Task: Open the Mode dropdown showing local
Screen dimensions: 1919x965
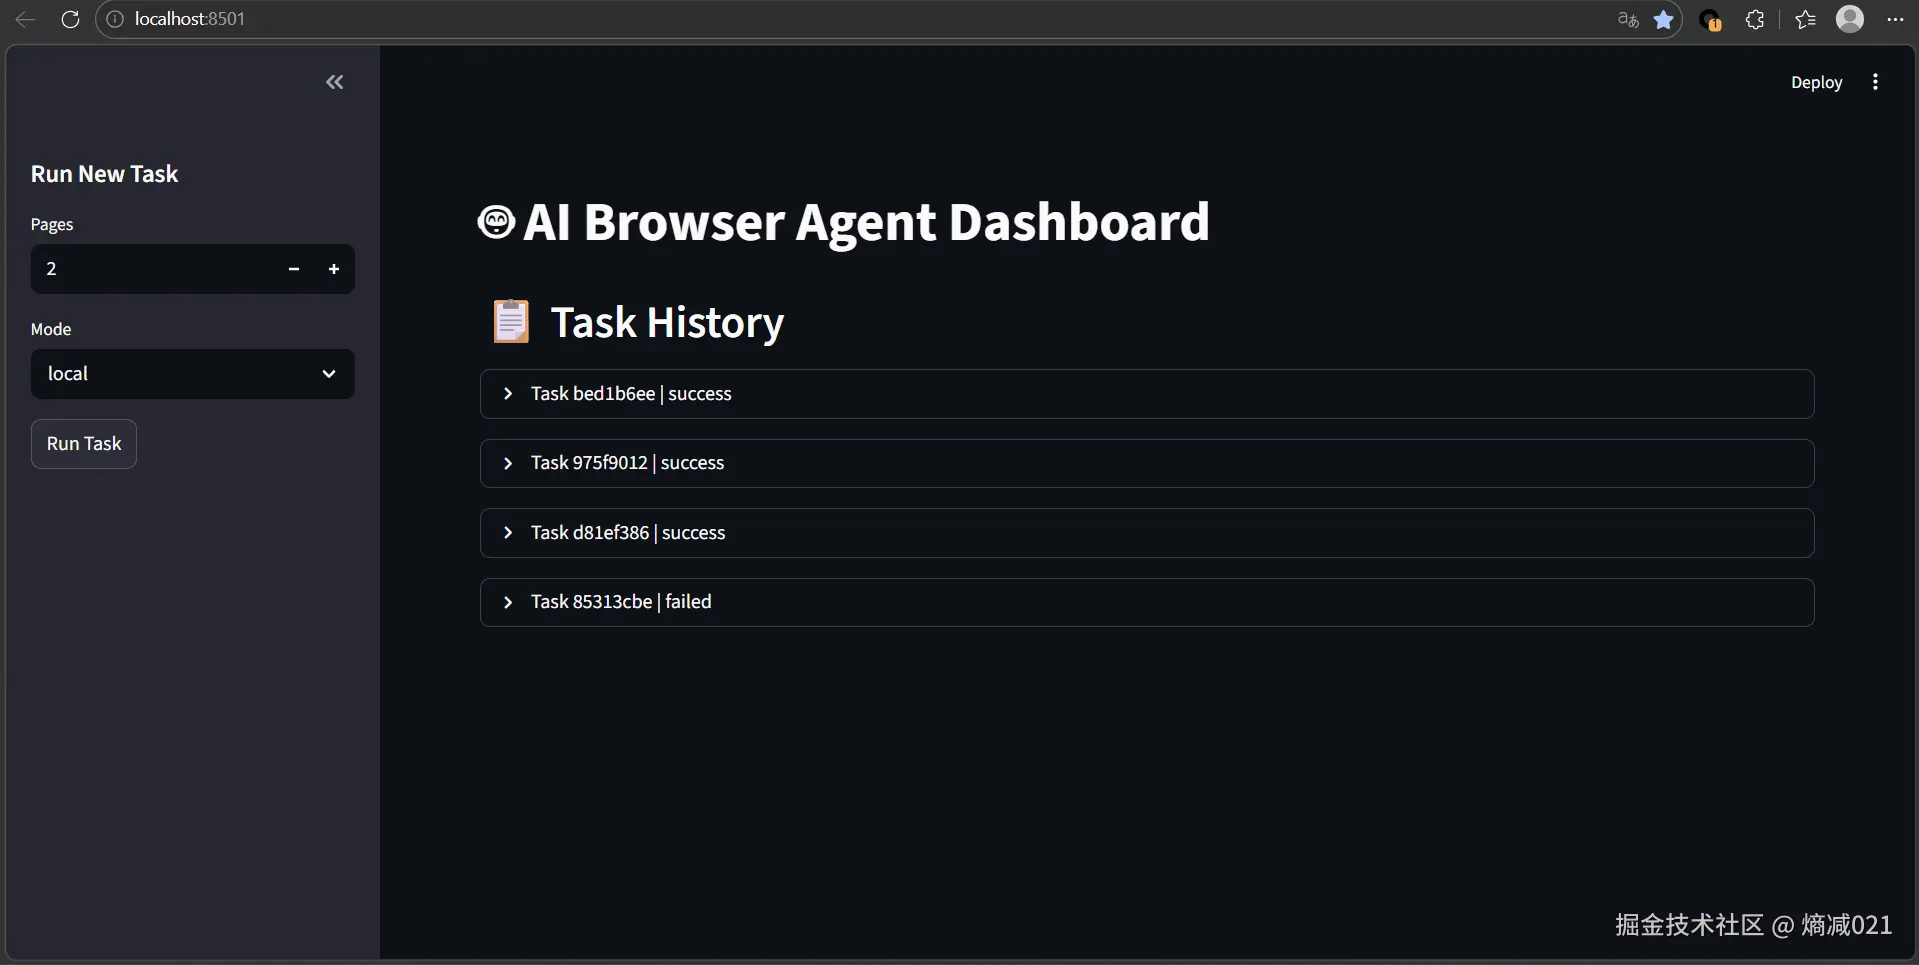Action: click(192, 374)
